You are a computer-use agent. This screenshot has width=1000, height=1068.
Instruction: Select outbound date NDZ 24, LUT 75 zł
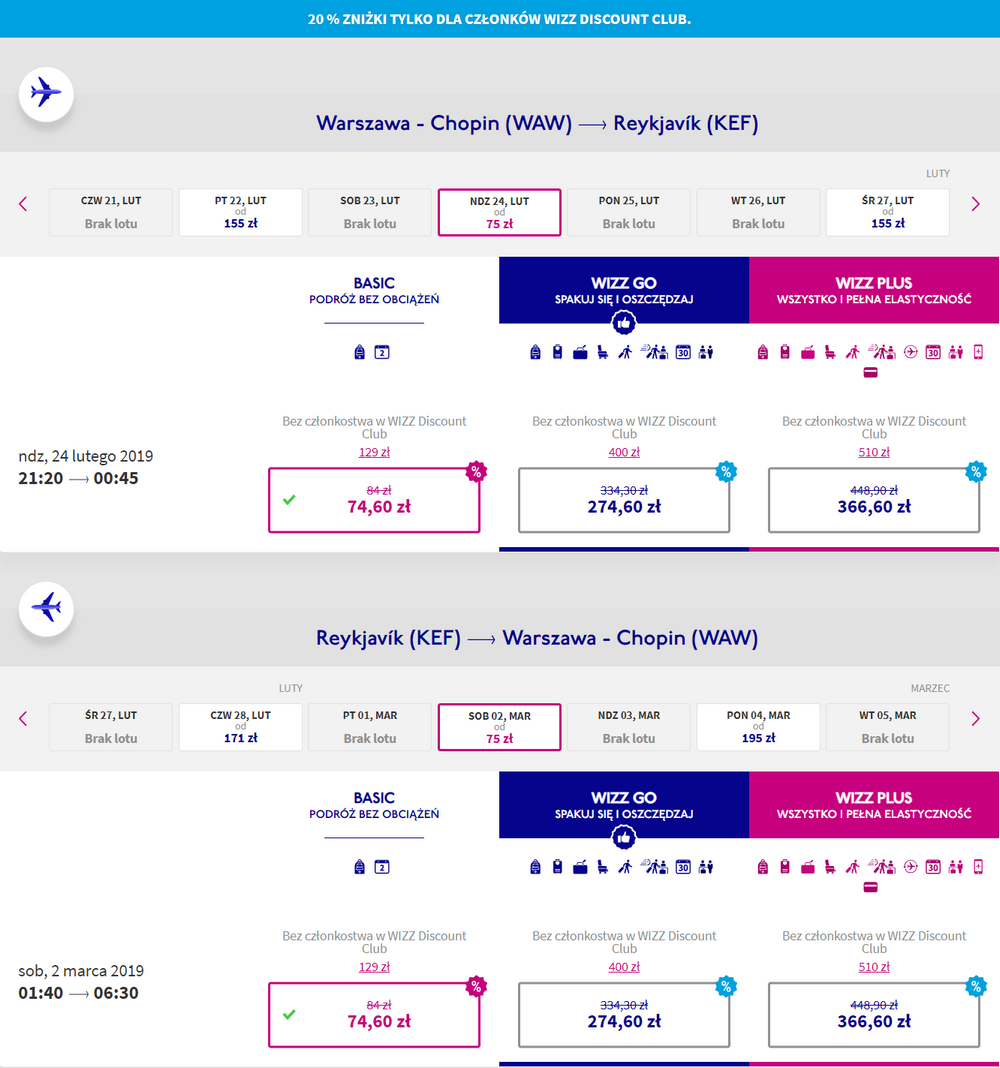tap(499, 213)
